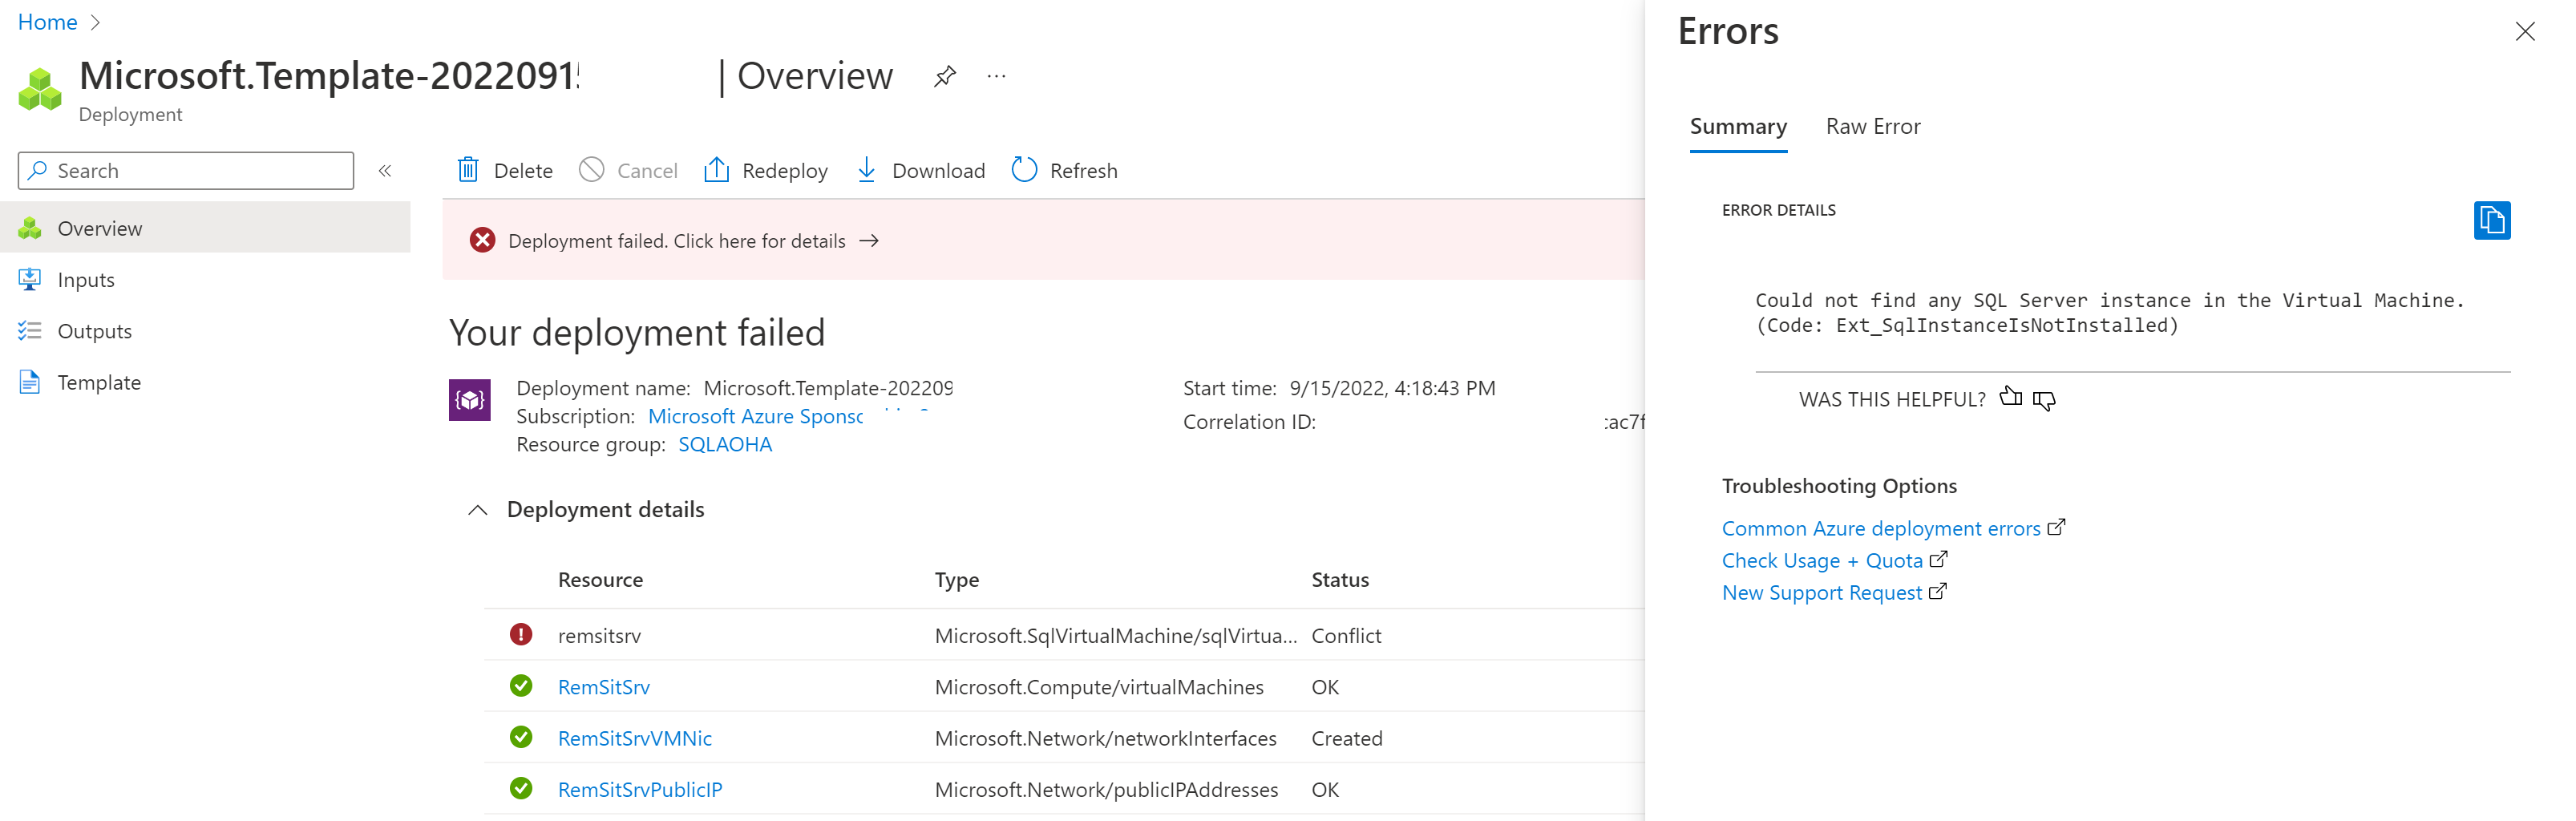
Task: Collapse the sidebar with double chevron
Action: (x=385, y=171)
